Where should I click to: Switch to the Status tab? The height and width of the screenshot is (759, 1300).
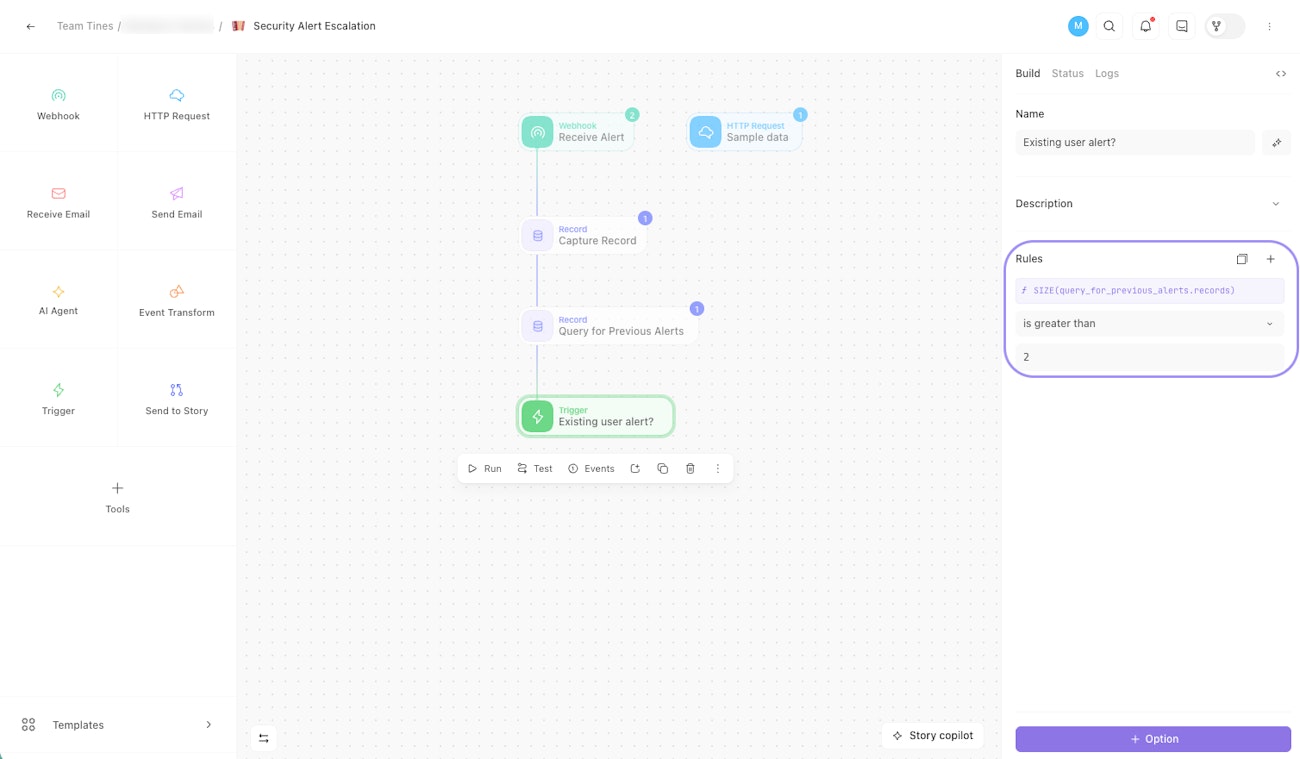(1067, 74)
